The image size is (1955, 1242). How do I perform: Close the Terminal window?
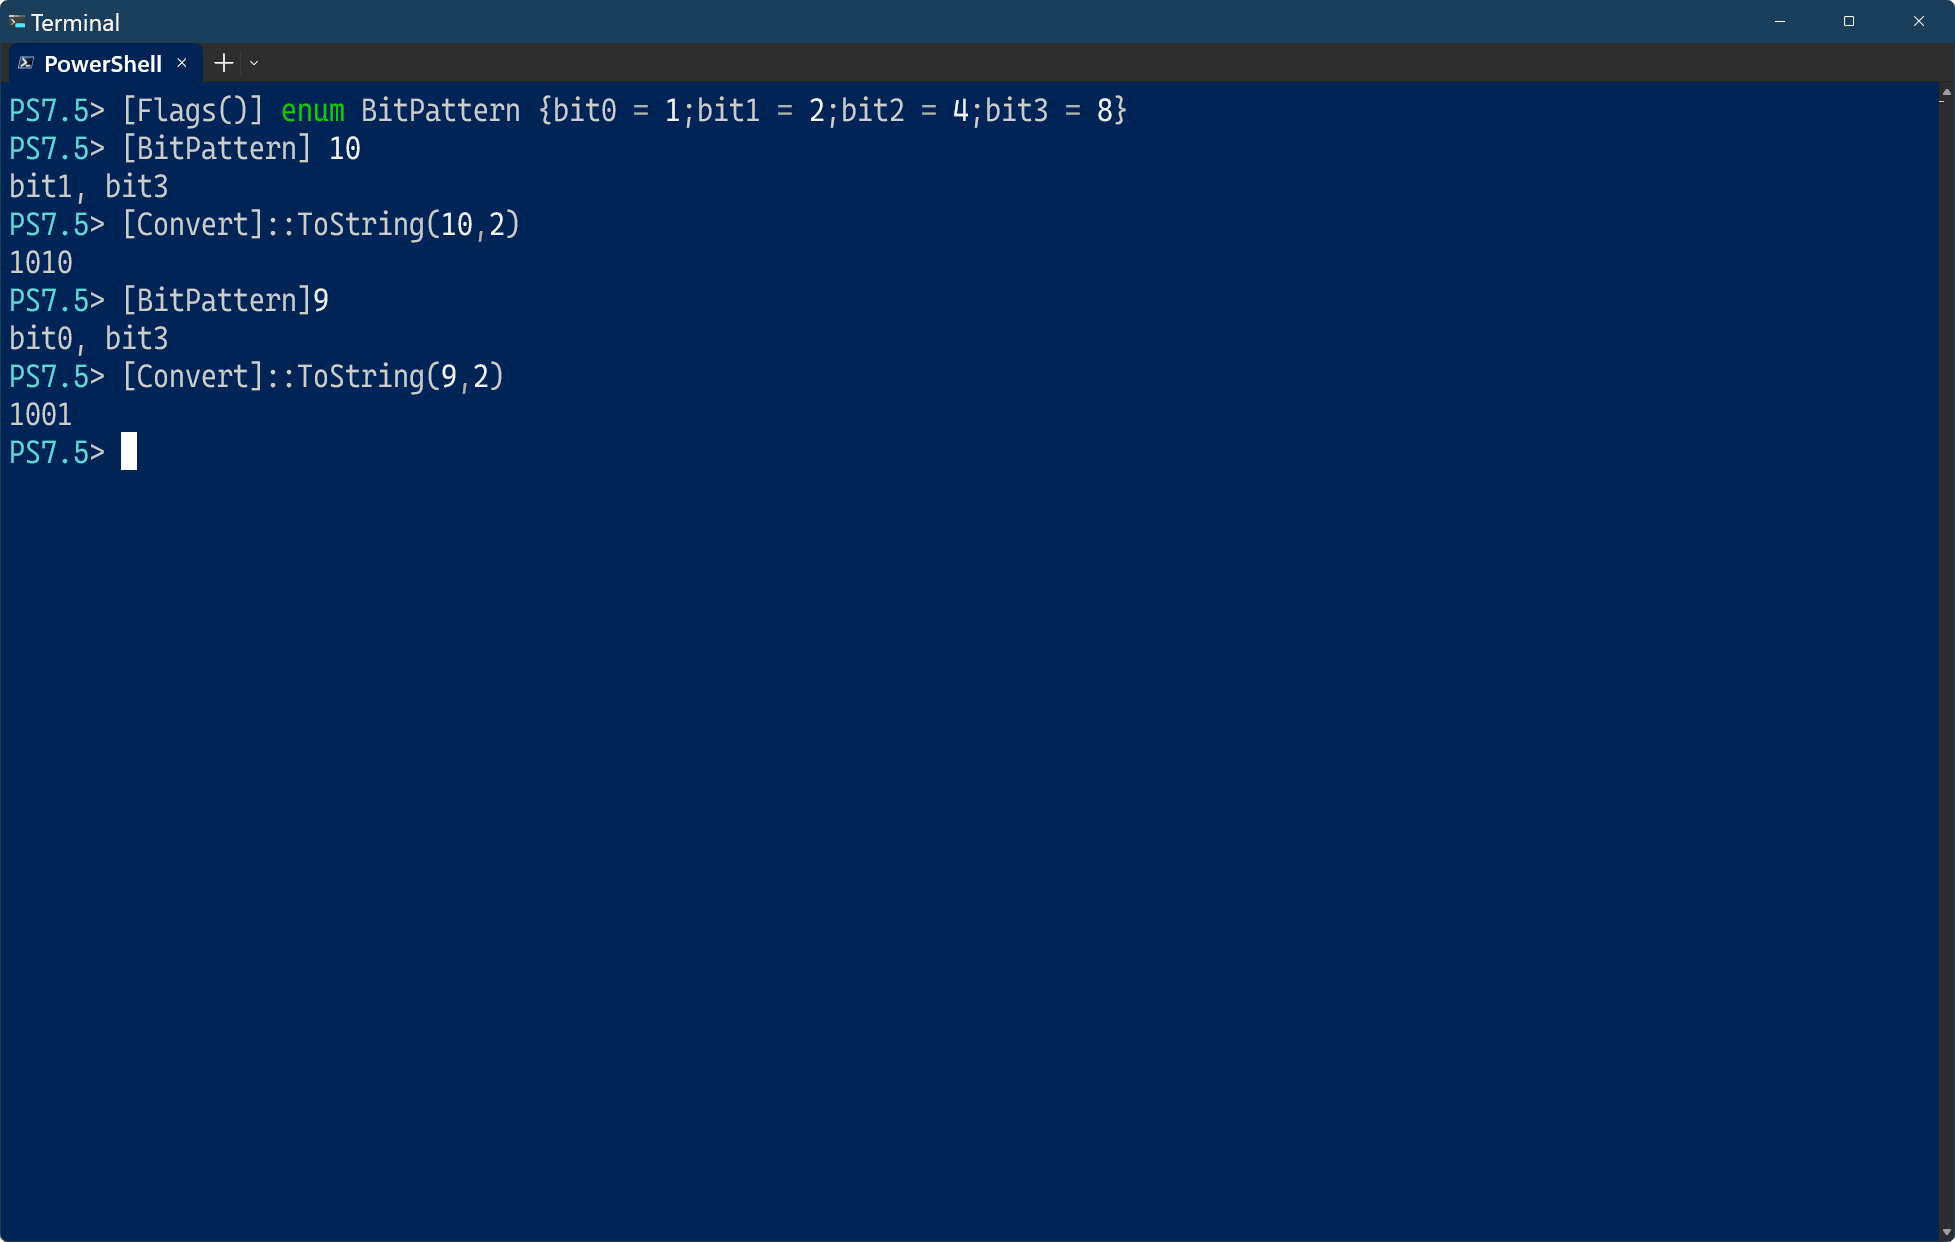coord(1918,21)
